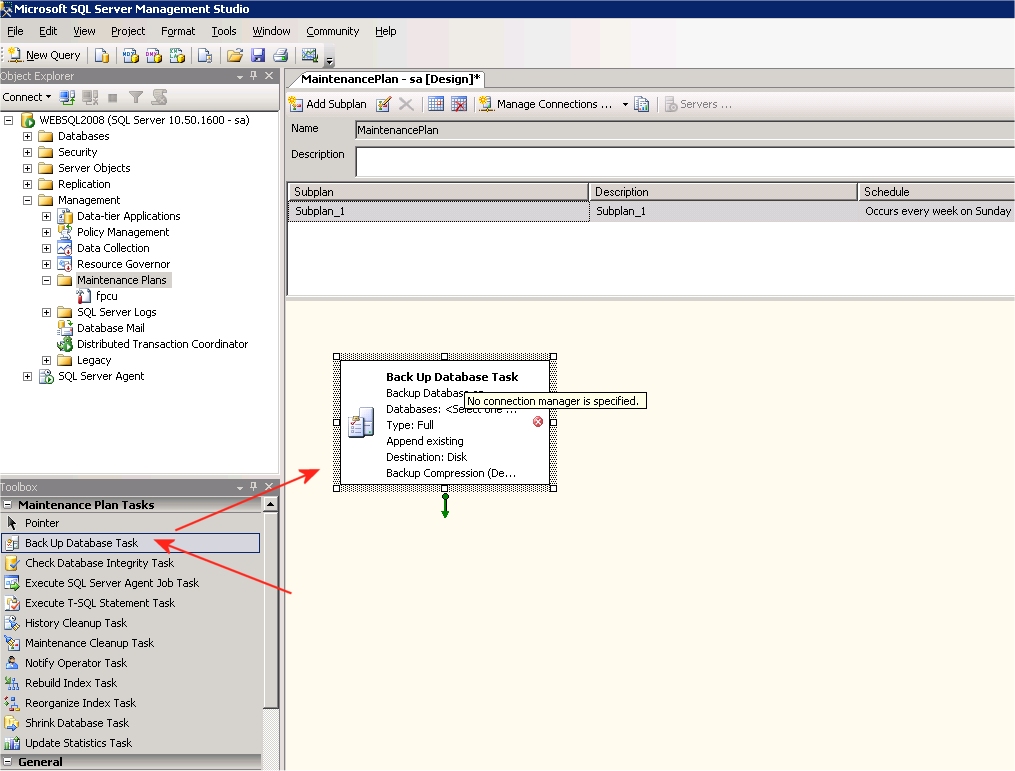This screenshot has height=771, width=1015.
Task: Click the Add Subplan button
Action: pos(328,104)
